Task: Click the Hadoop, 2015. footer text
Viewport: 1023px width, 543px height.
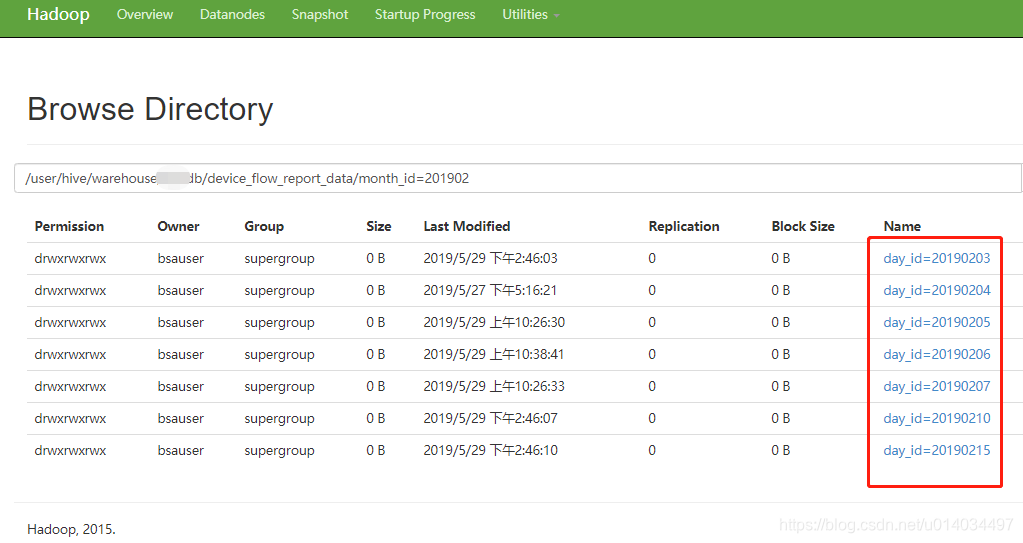Action: pos(71,529)
